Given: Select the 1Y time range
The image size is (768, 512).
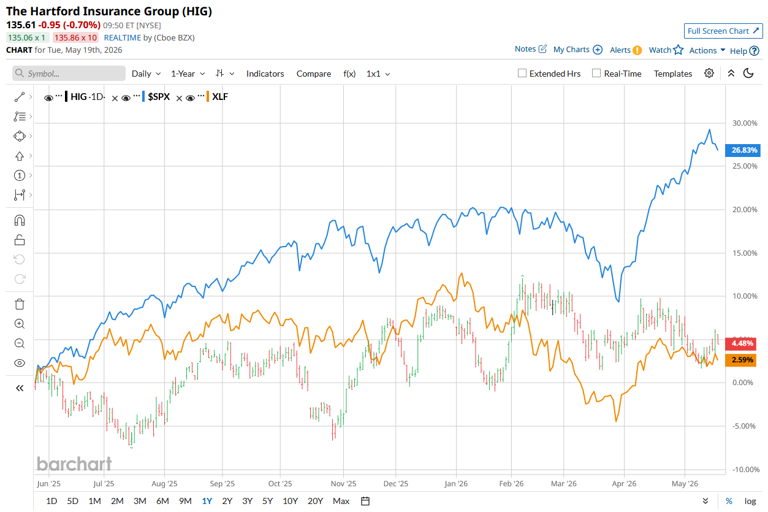Looking at the screenshot, I should [x=207, y=501].
